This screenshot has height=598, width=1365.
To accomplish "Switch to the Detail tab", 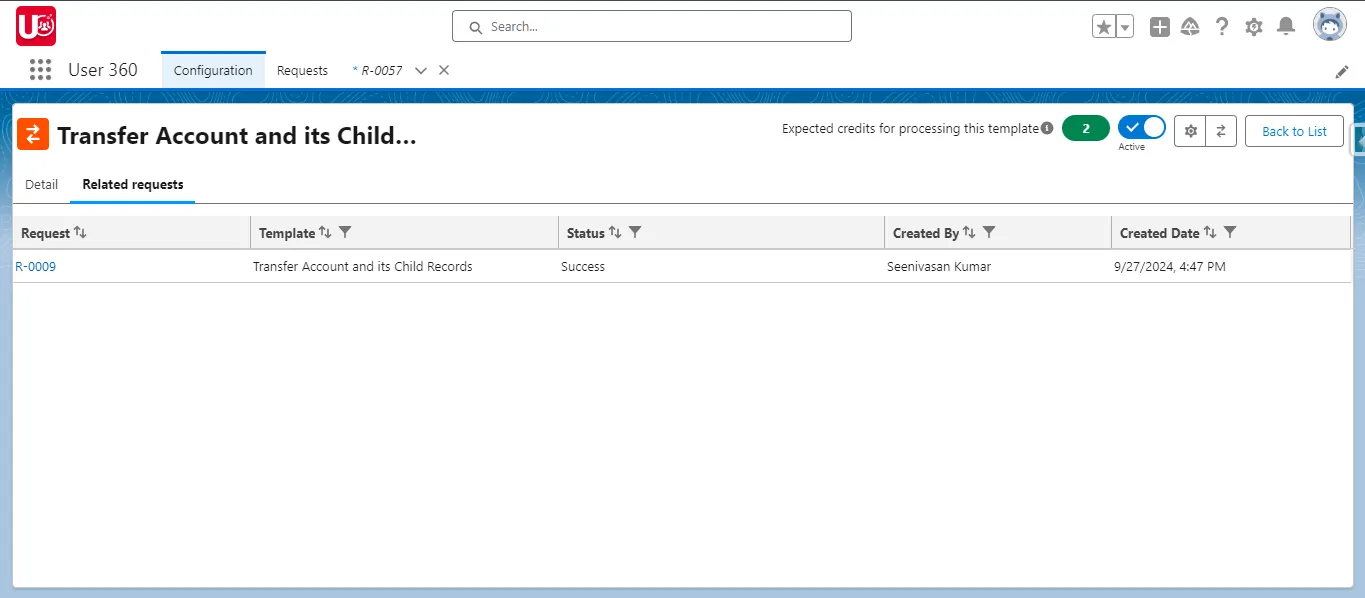I will [x=41, y=184].
